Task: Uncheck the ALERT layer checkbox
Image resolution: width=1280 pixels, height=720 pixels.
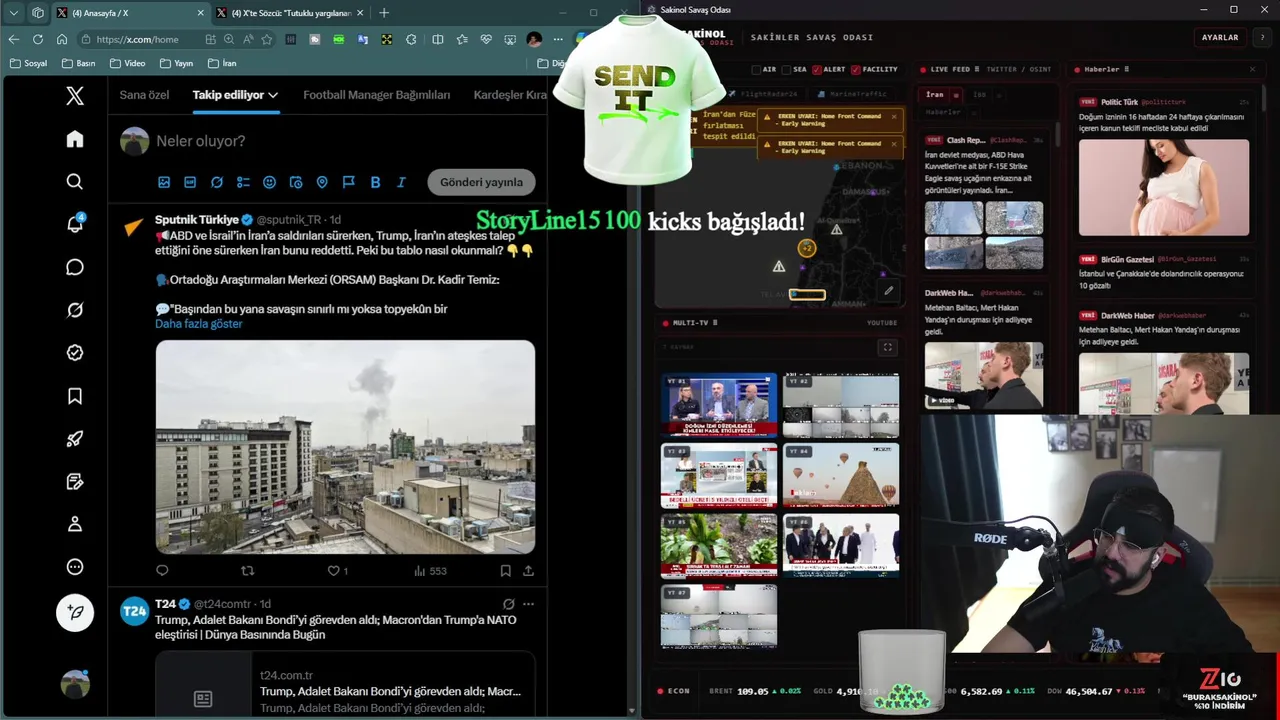Action: coord(817,70)
